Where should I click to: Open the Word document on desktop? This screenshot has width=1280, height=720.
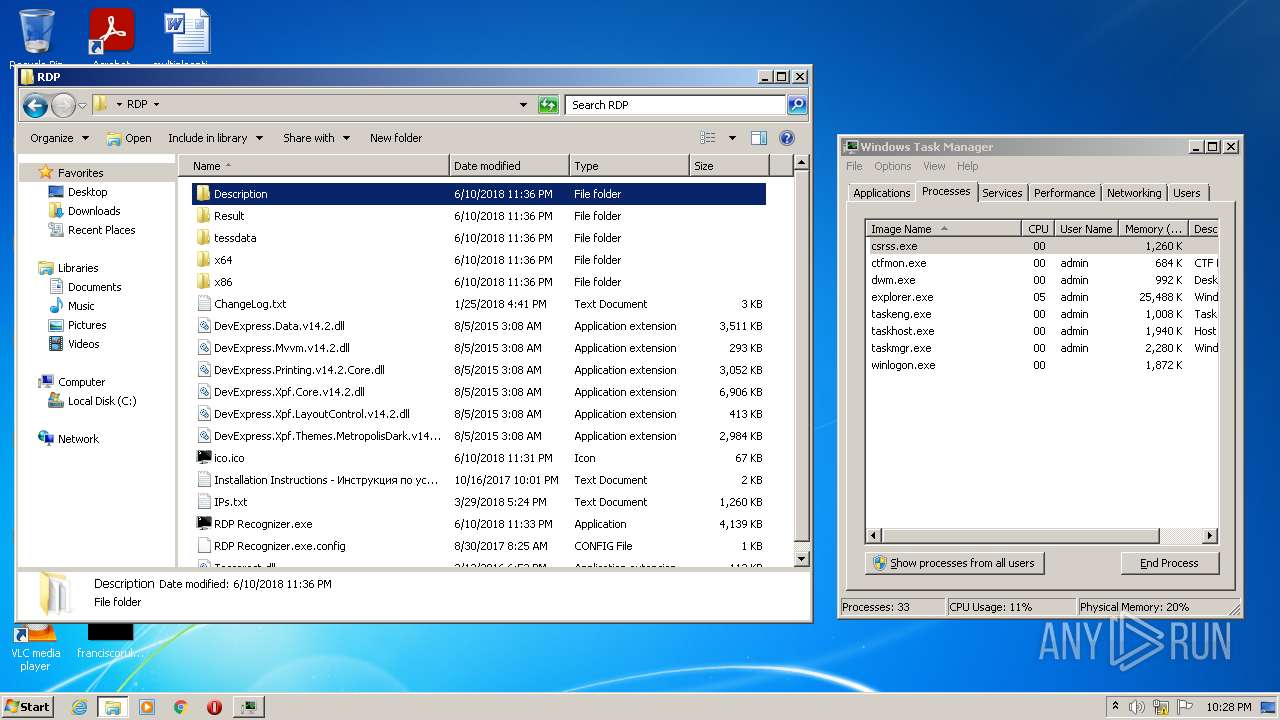[x=187, y=36]
